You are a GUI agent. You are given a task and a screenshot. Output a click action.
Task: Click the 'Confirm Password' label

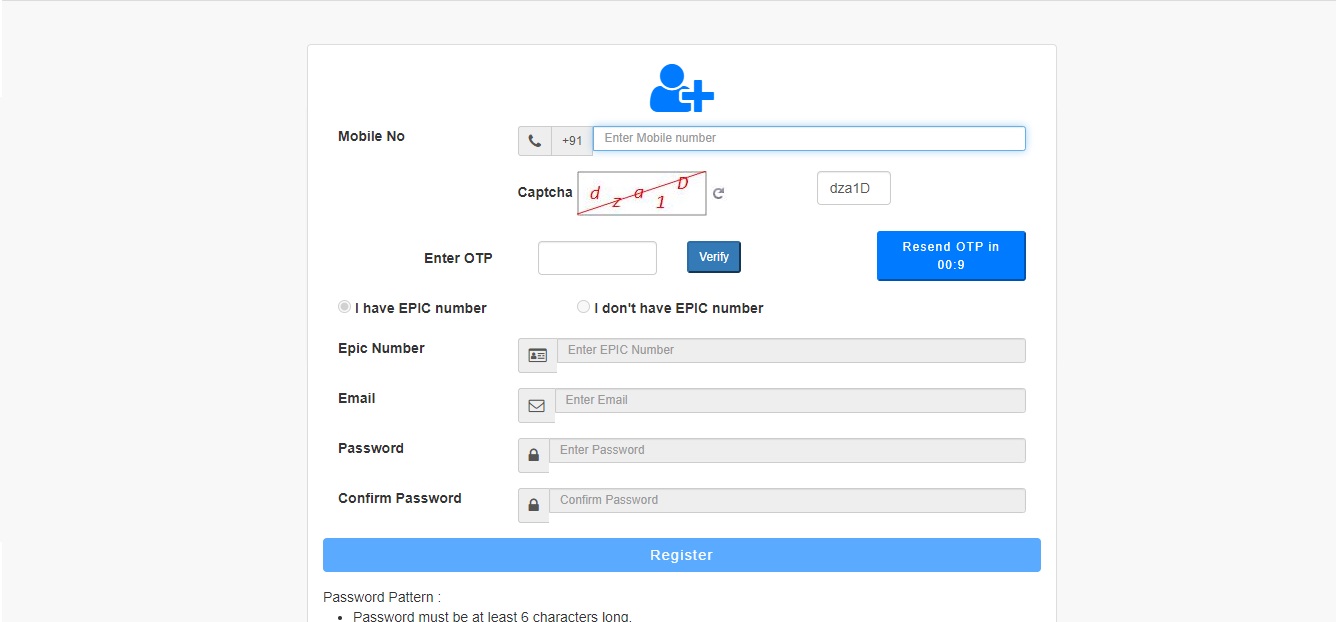(x=400, y=498)
